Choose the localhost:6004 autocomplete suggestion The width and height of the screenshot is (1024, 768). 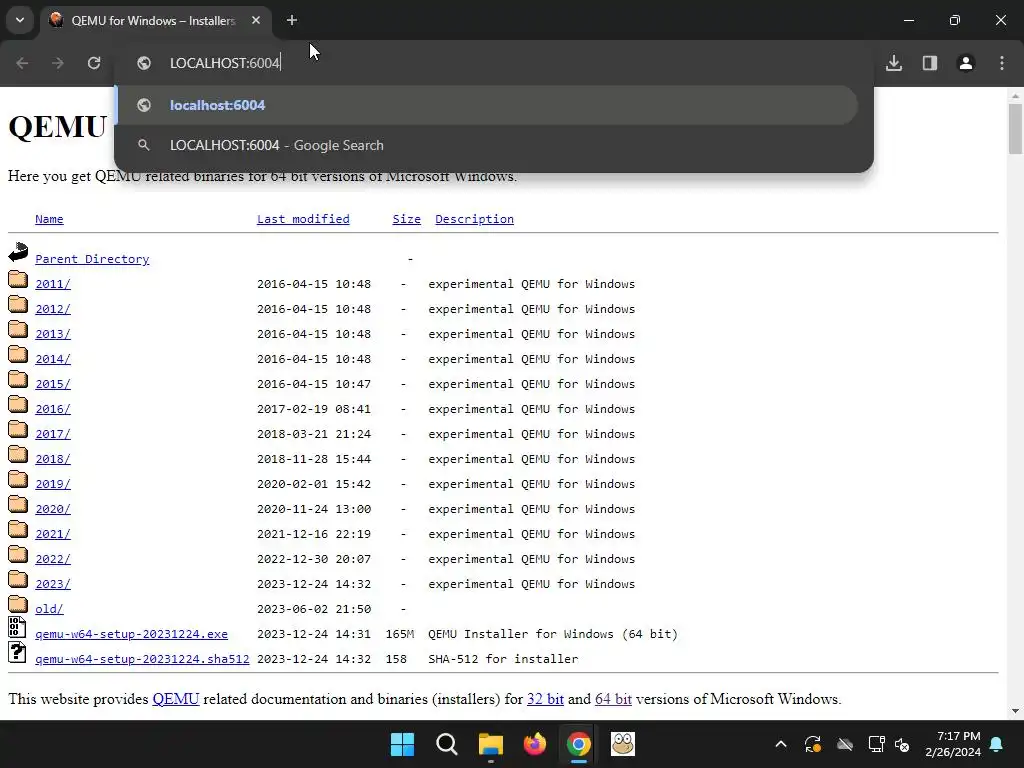coord(487,105)
